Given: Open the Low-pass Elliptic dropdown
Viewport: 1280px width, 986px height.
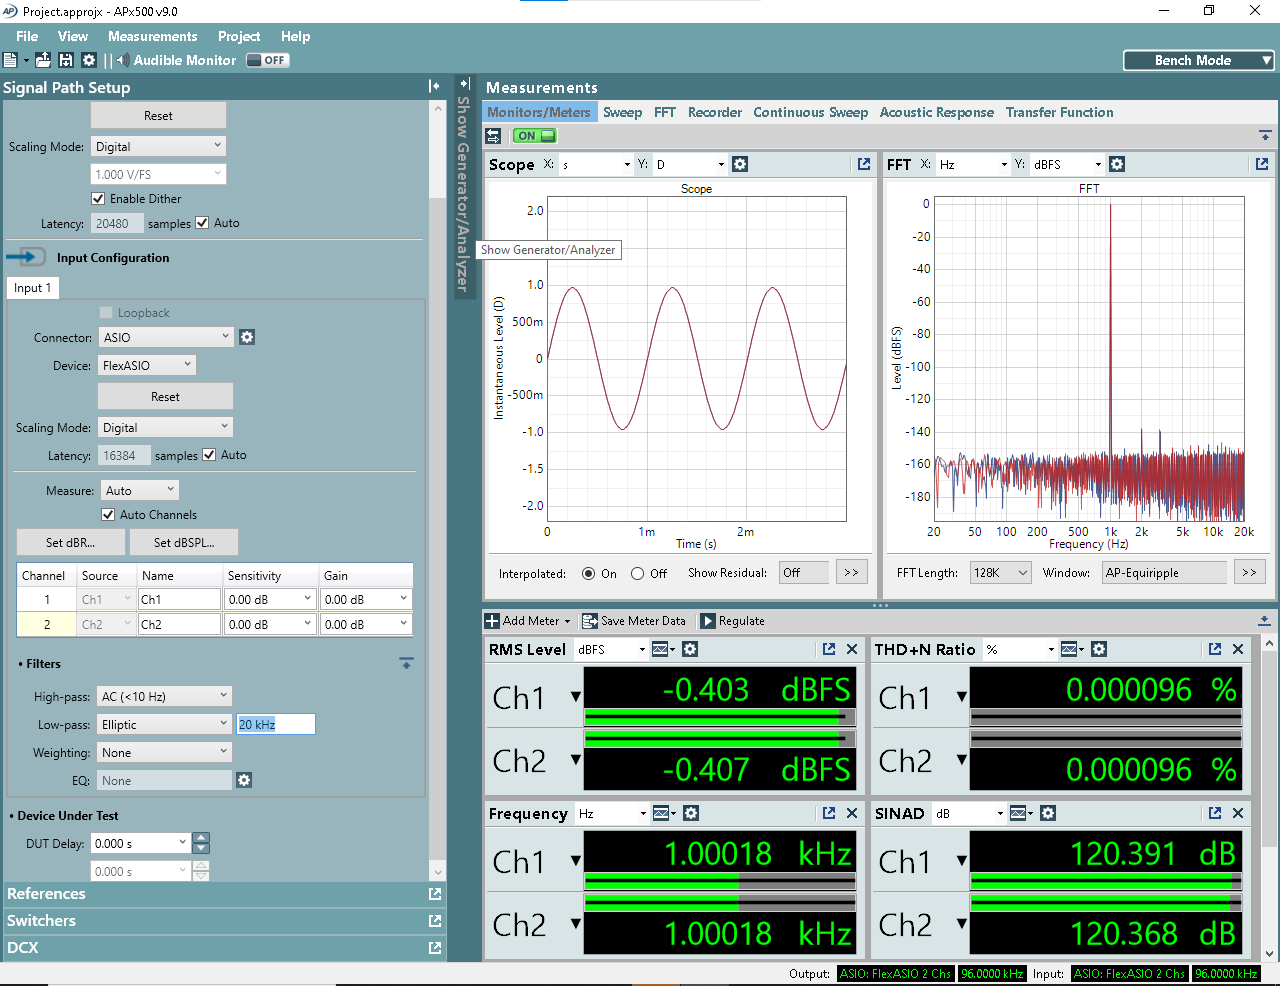Looking at the screenshot, I should coord(165,724).
